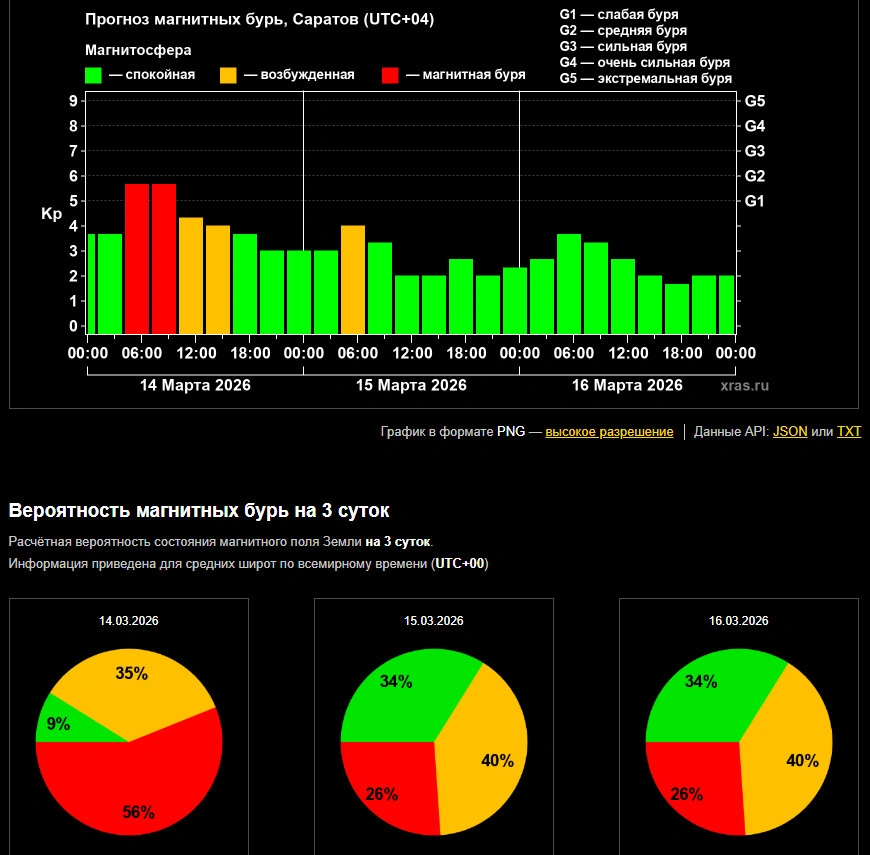Click the orange 'возбужденная' legend swatch
Viewport: 870px width, 855px height.
228,75
